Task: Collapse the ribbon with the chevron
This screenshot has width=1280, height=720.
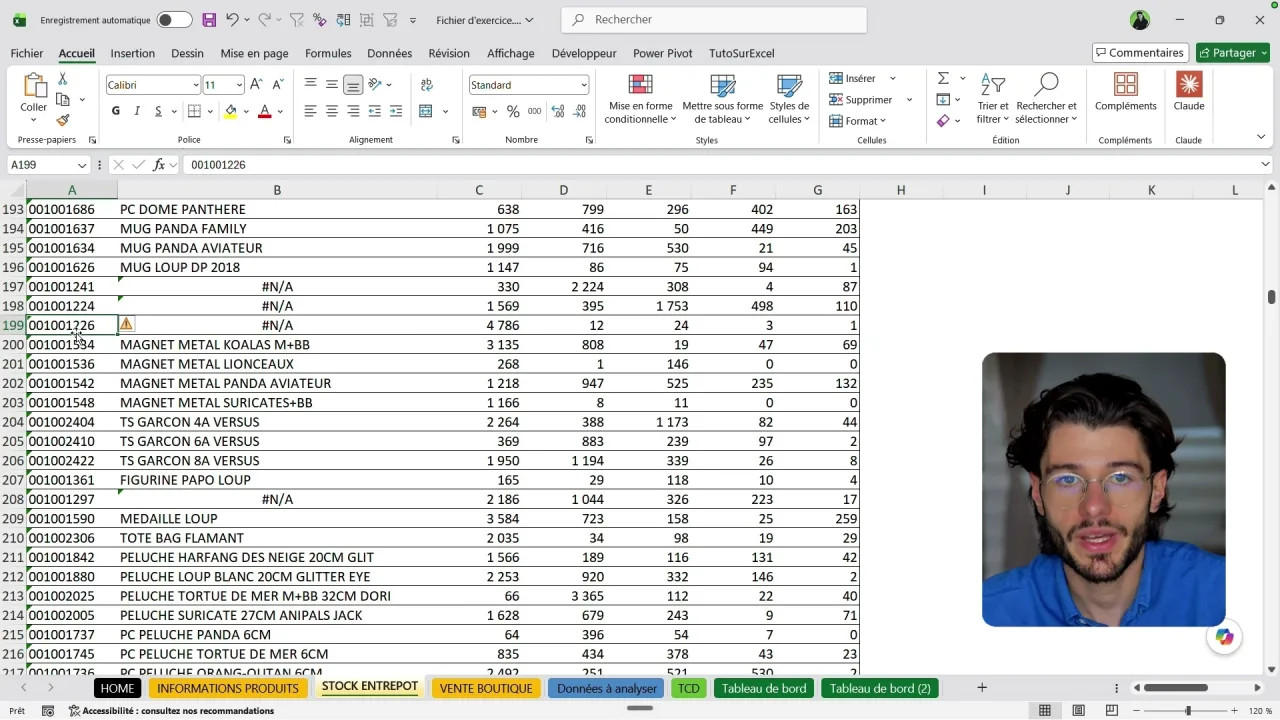Action: [x=1261, y=136]
